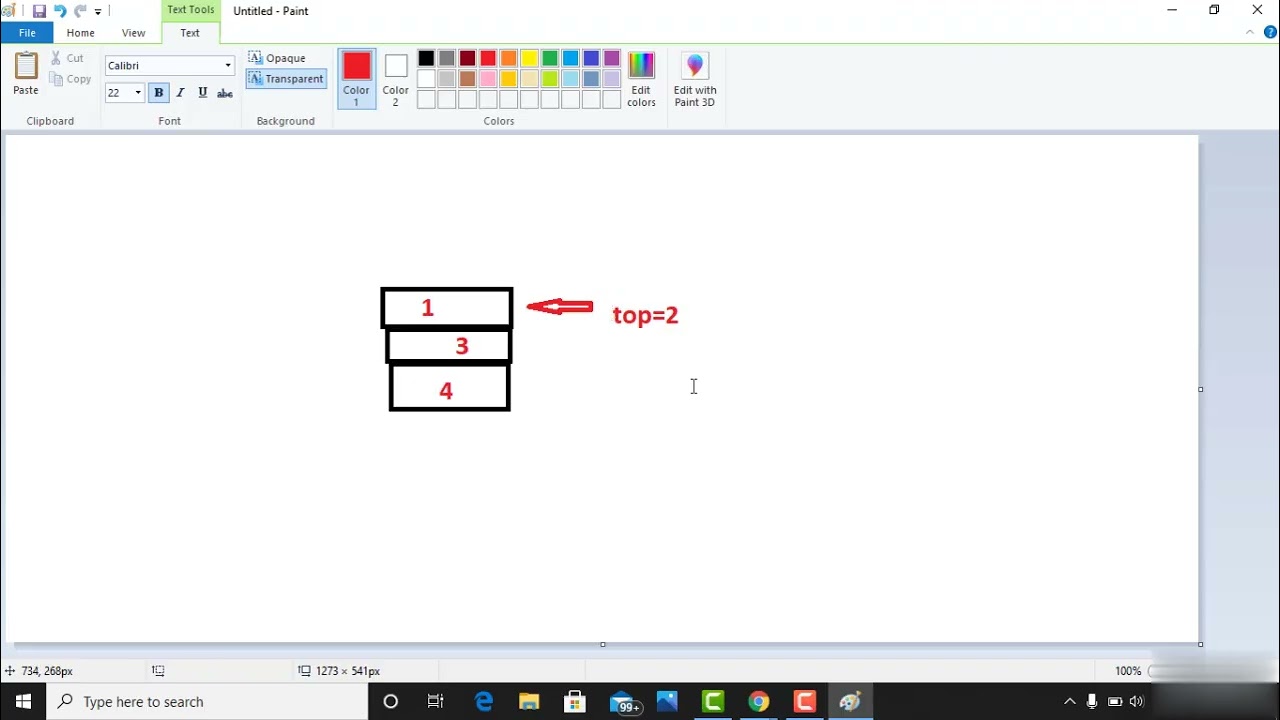
Task: Open Customize Quick Access Toolbar dropdown
Action: pos(98,12)
